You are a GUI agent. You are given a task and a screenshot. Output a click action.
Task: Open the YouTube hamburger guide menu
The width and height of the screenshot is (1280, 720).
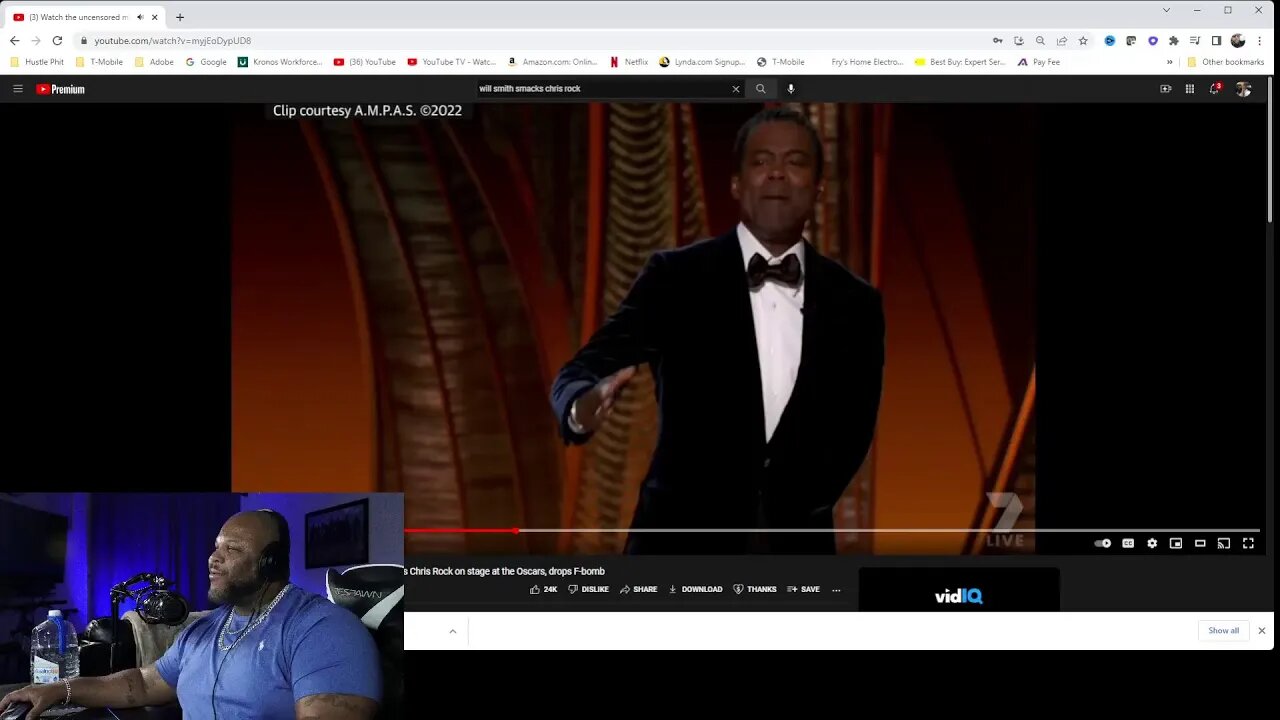tap(17, 89)
